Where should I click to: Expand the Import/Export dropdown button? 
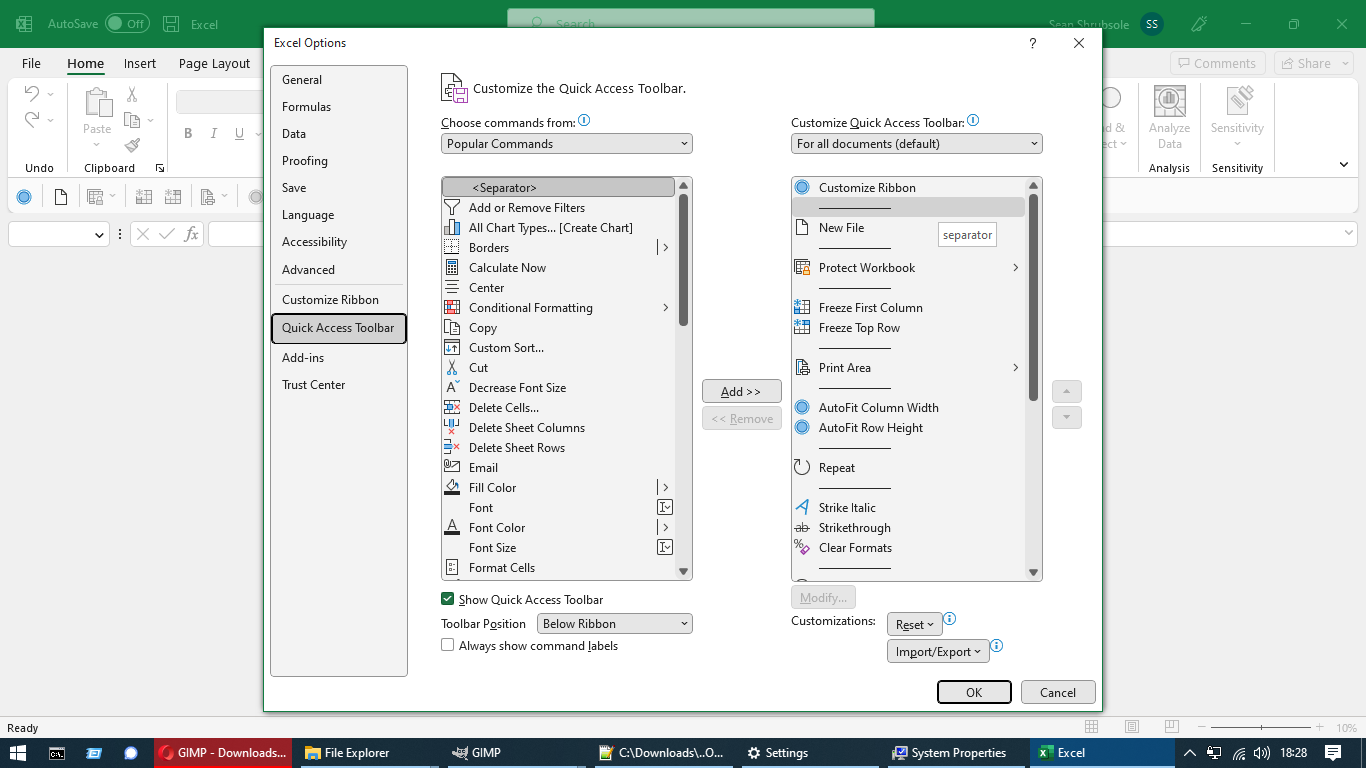(938, 652)
